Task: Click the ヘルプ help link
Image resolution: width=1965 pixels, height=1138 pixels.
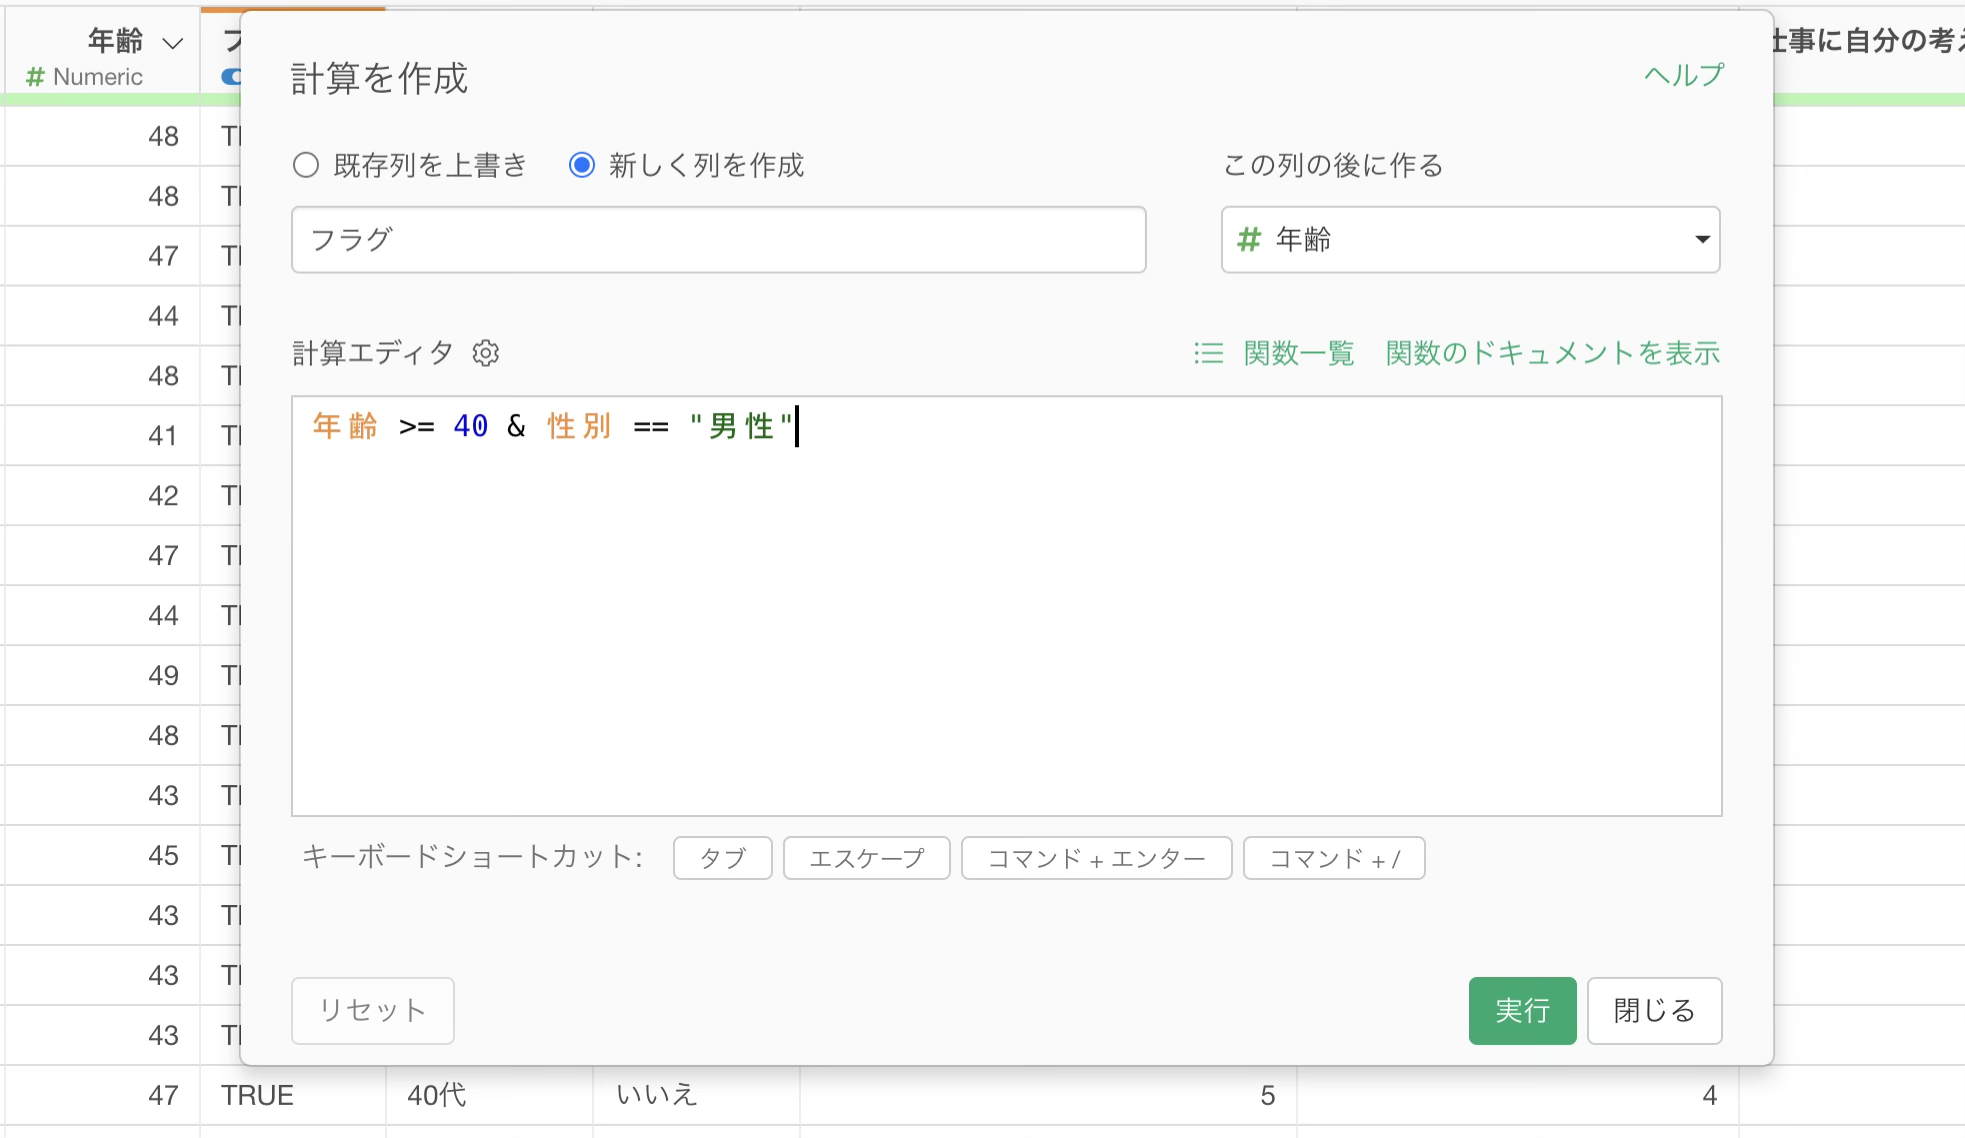Action: click(x=1684, y=75)
